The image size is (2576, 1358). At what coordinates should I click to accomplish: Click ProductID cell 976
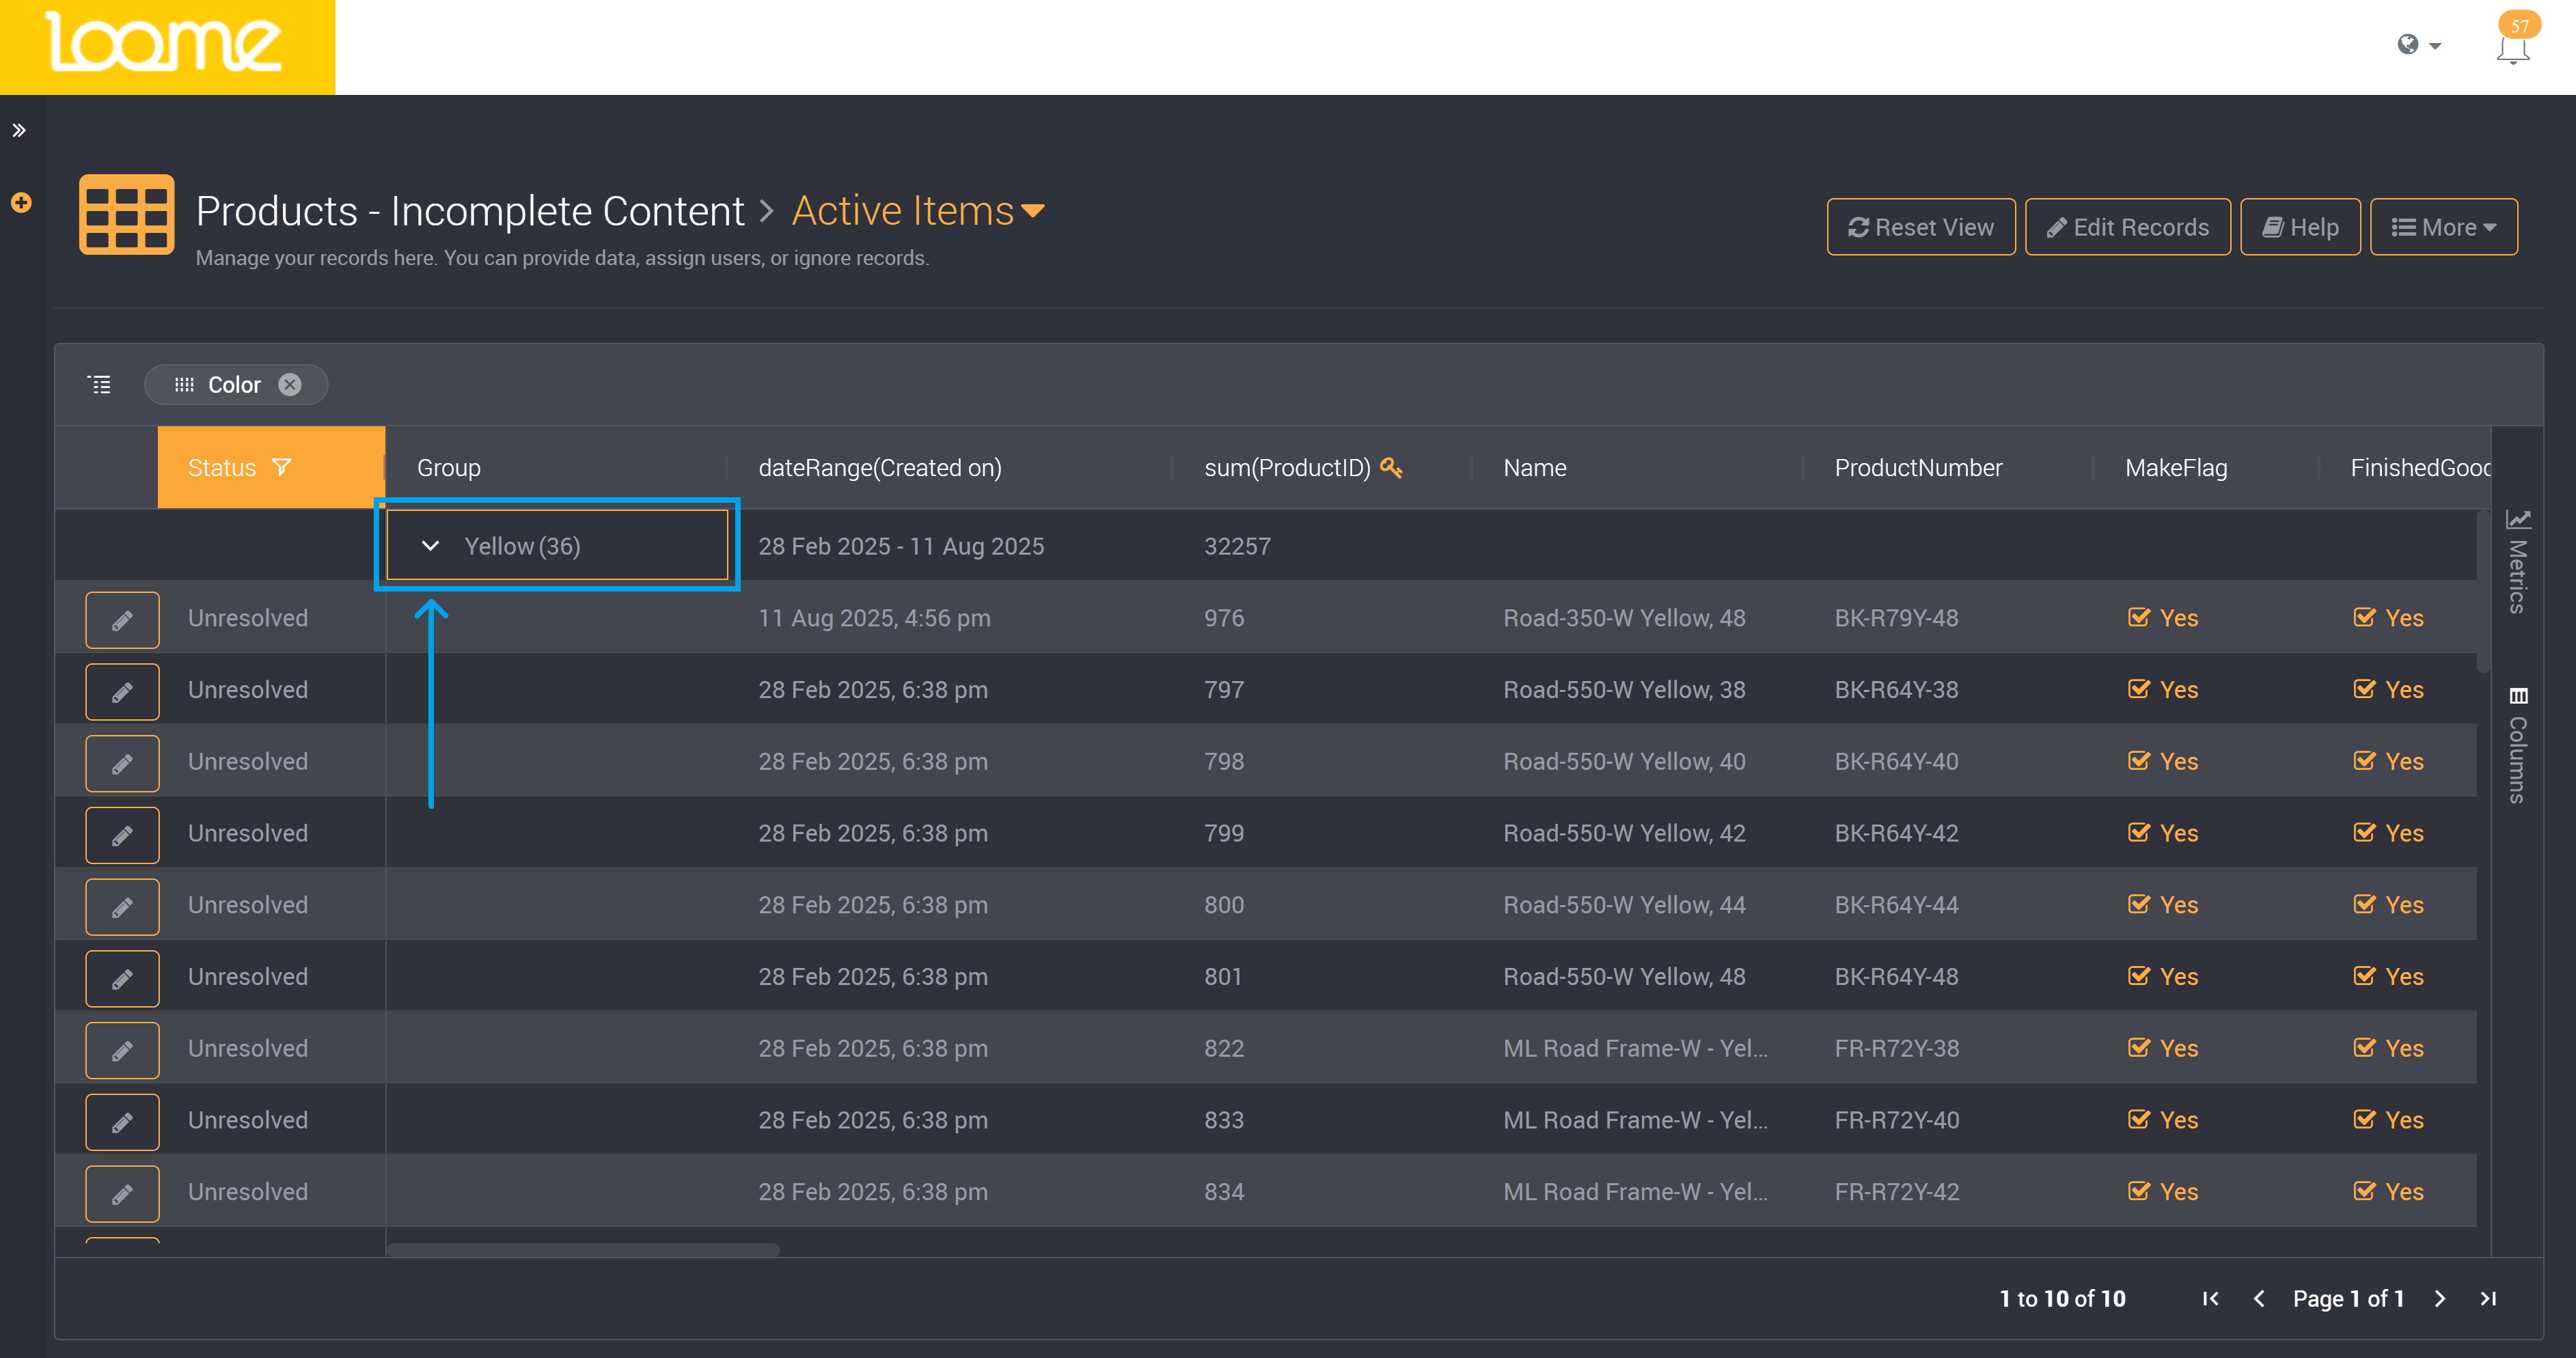click(x=1224, y=618)
